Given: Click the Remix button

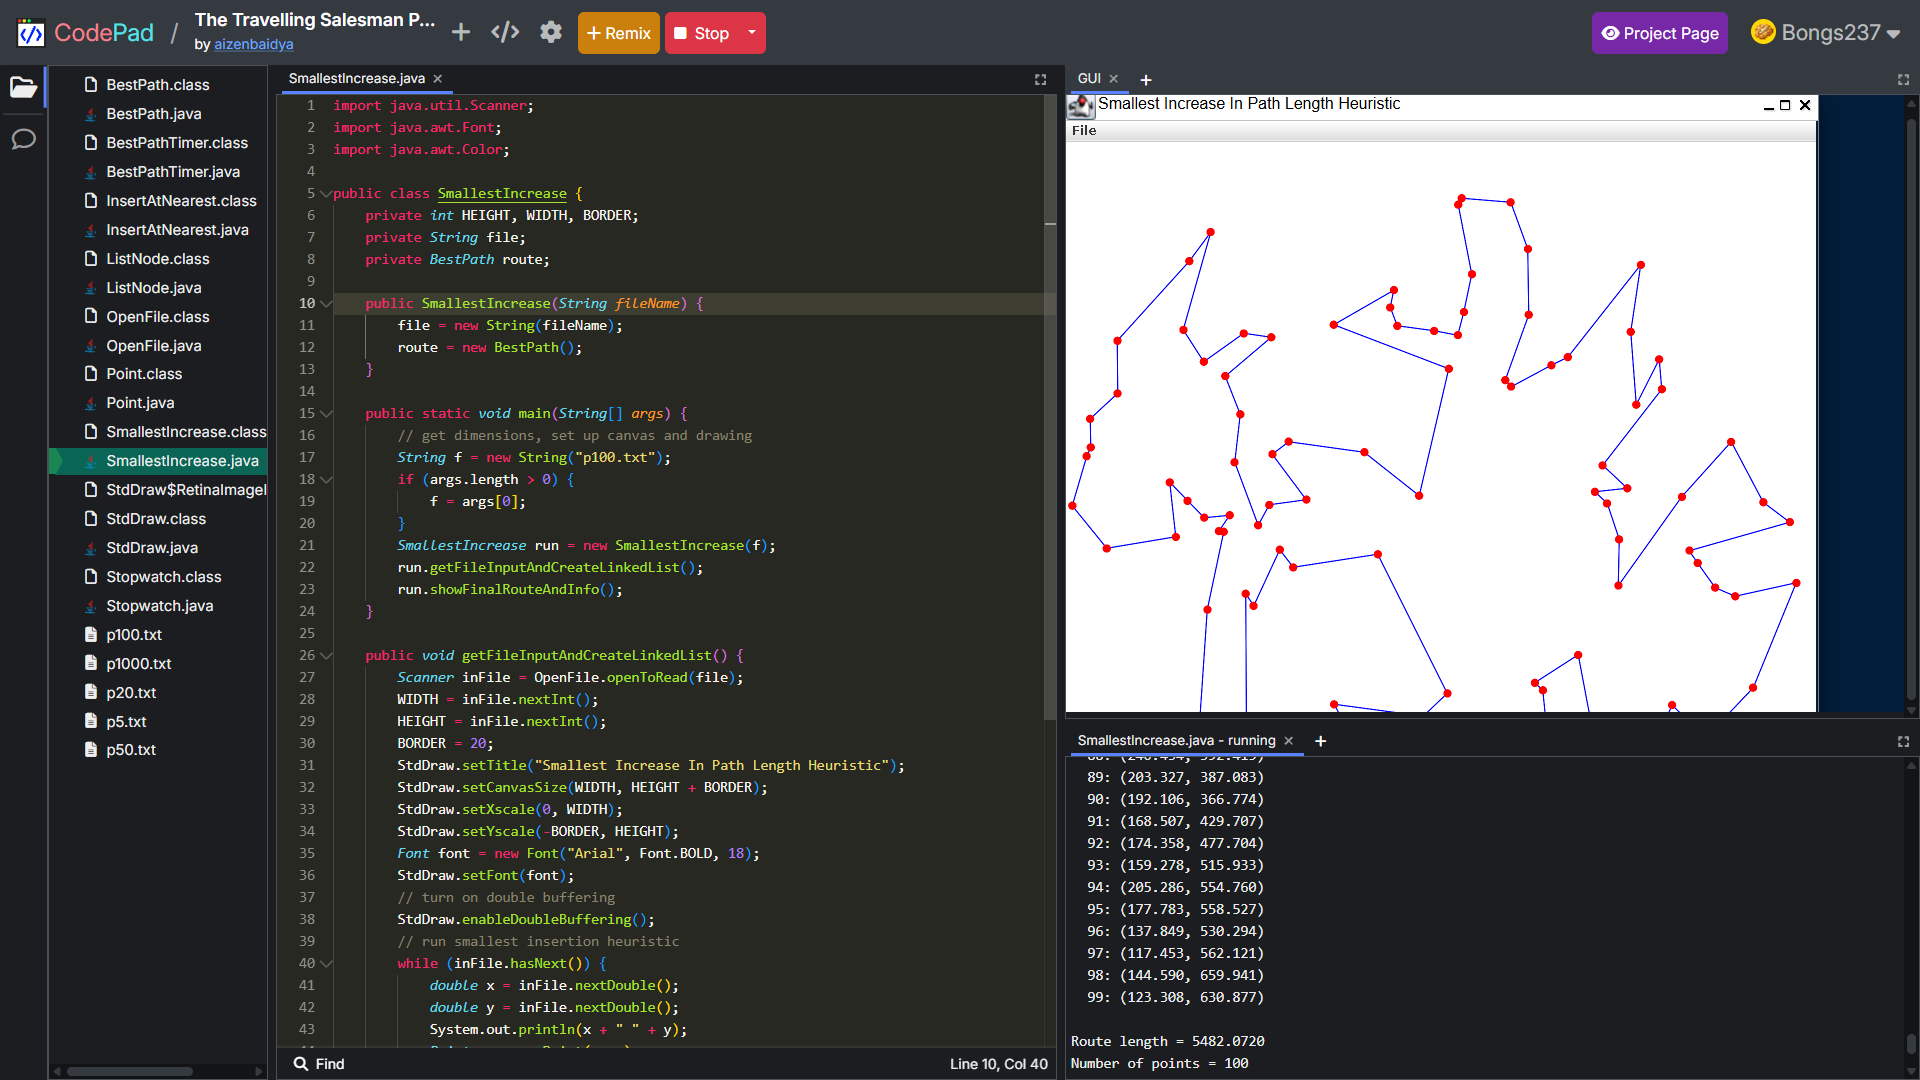Looking at the screenshot, I should click(x=618, y=33).
